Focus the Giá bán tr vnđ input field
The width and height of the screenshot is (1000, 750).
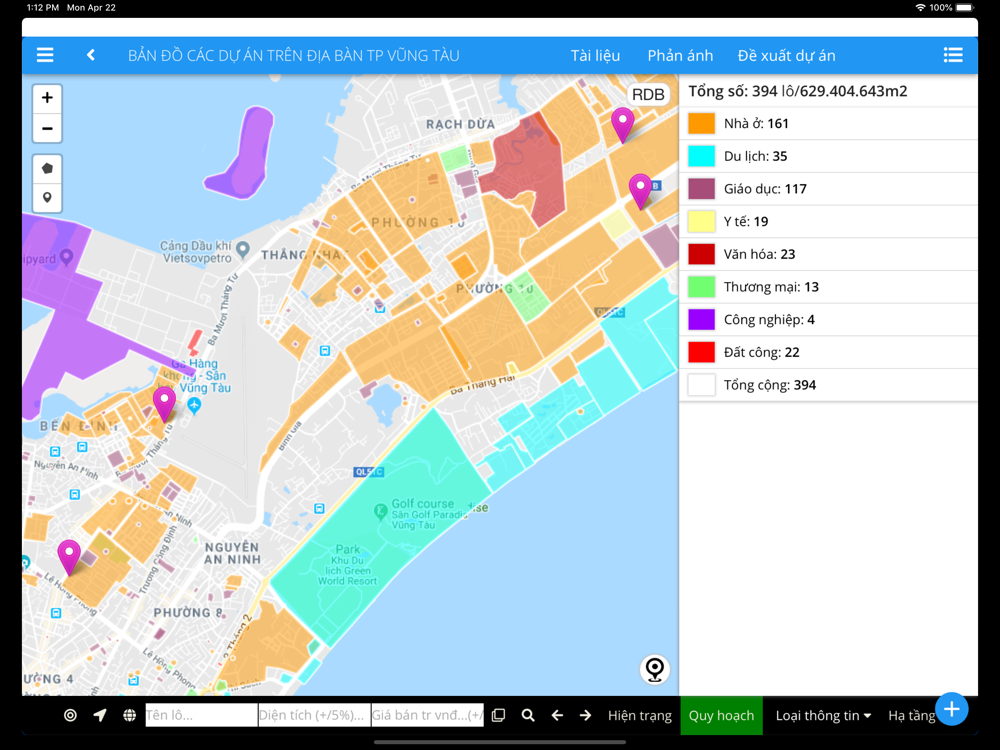point(427,715)
